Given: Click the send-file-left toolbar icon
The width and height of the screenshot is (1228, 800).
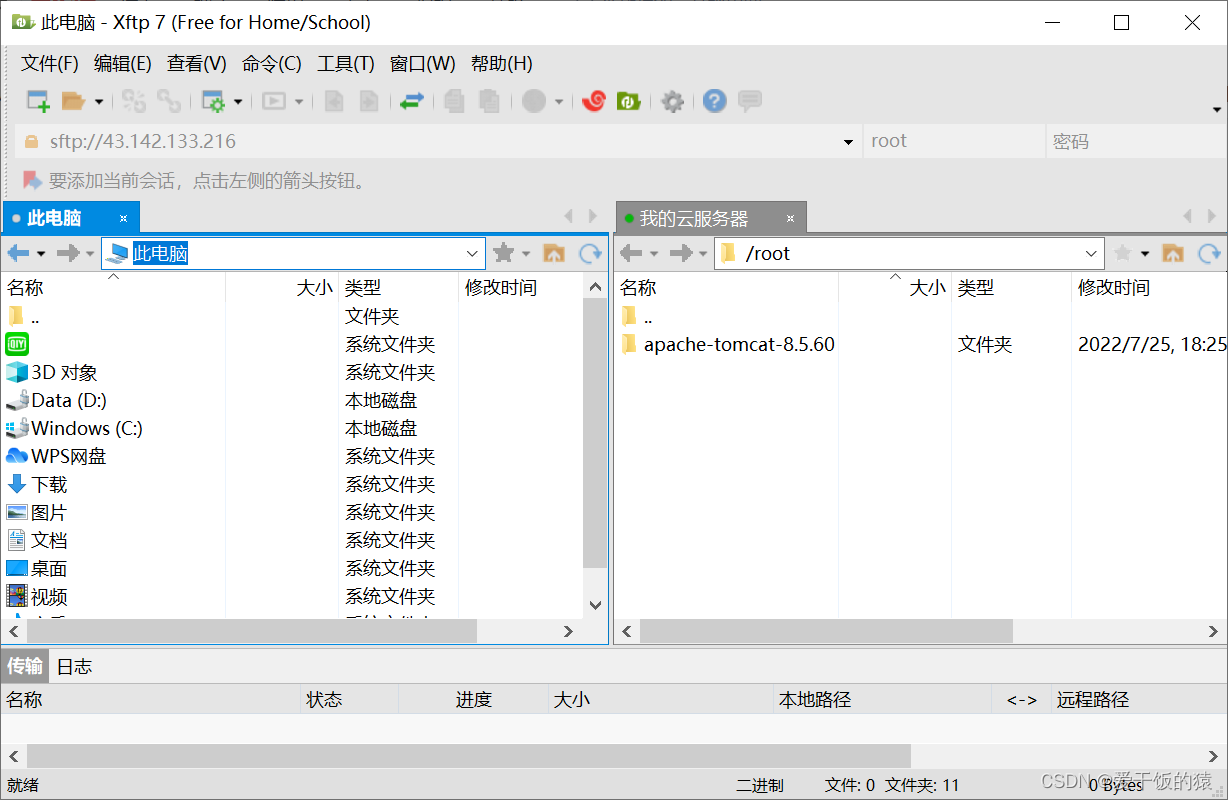Looking at the screenshot, I should [x=334, y=101].
